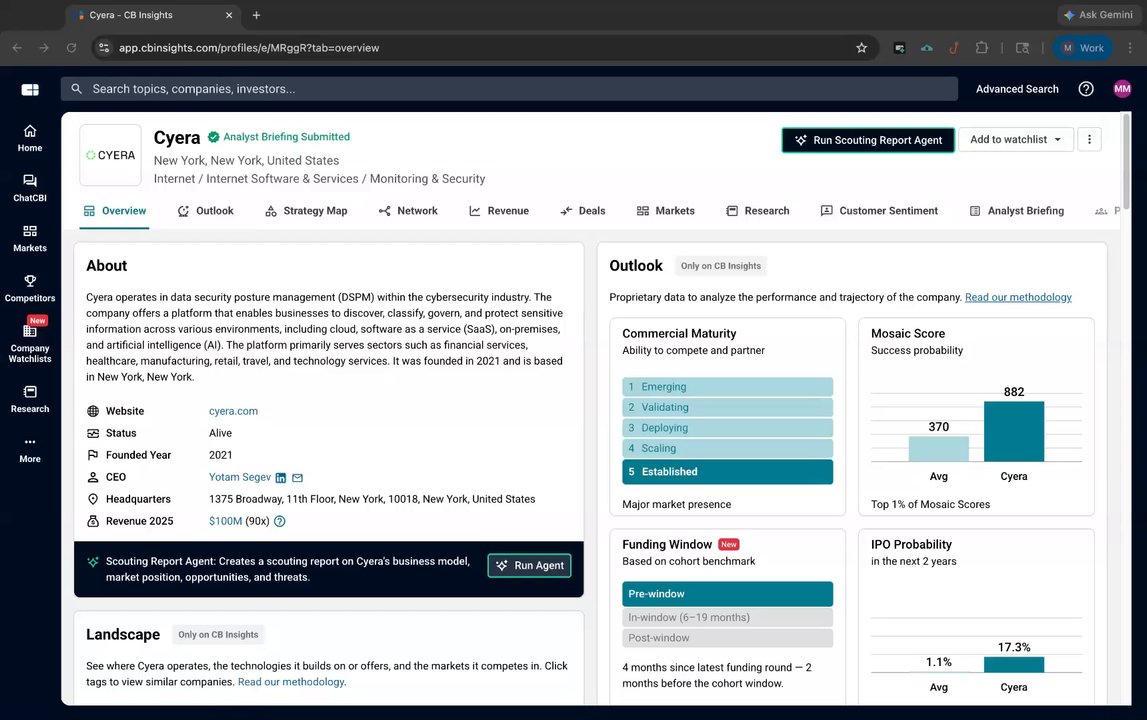
Task: Select the Validating maturity stage
Action: (727, 407)
